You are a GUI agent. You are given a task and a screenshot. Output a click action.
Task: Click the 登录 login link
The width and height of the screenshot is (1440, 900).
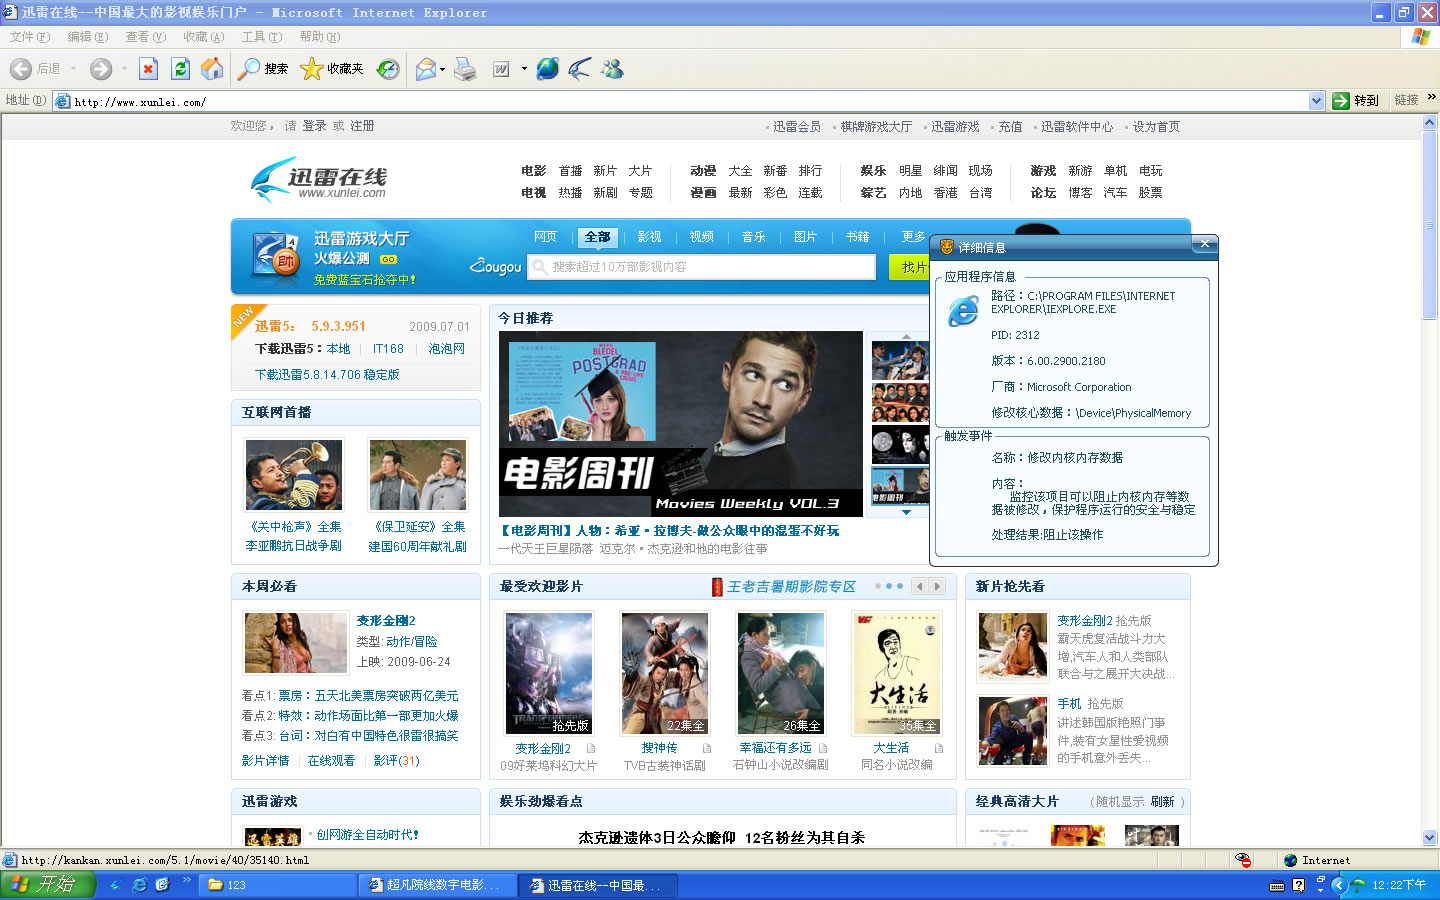point(314,126)
